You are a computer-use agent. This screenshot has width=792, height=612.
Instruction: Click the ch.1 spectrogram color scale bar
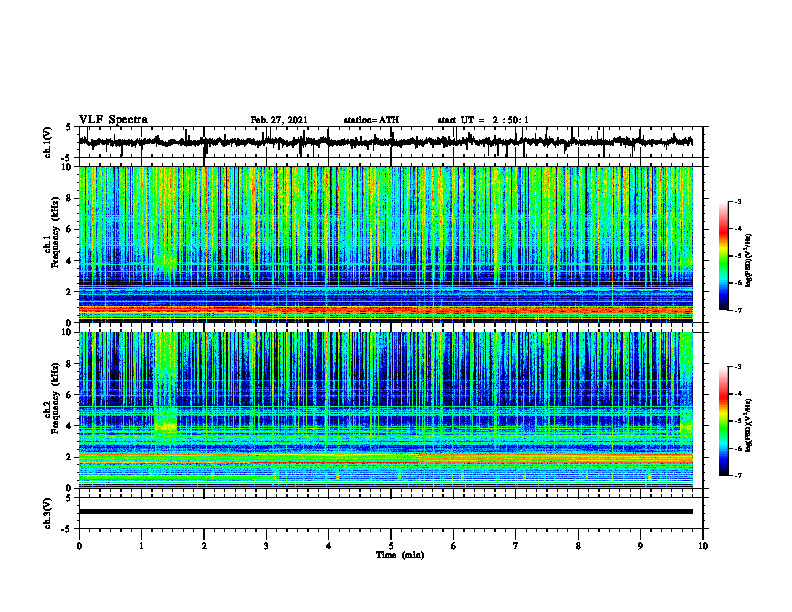(723, 256)
